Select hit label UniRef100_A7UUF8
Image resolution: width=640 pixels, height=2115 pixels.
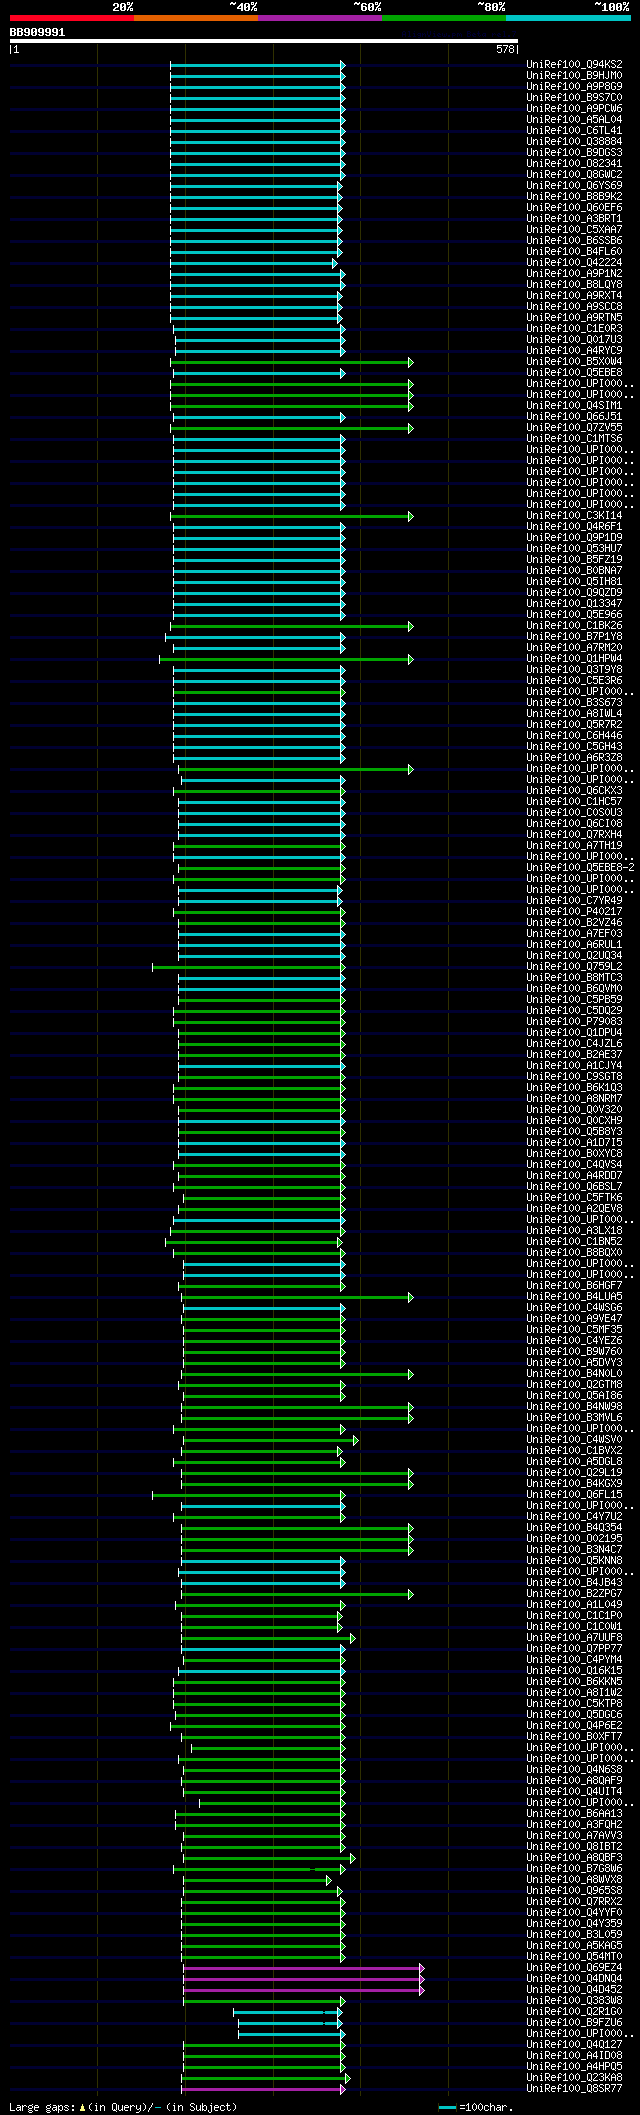click(574, 1637)
